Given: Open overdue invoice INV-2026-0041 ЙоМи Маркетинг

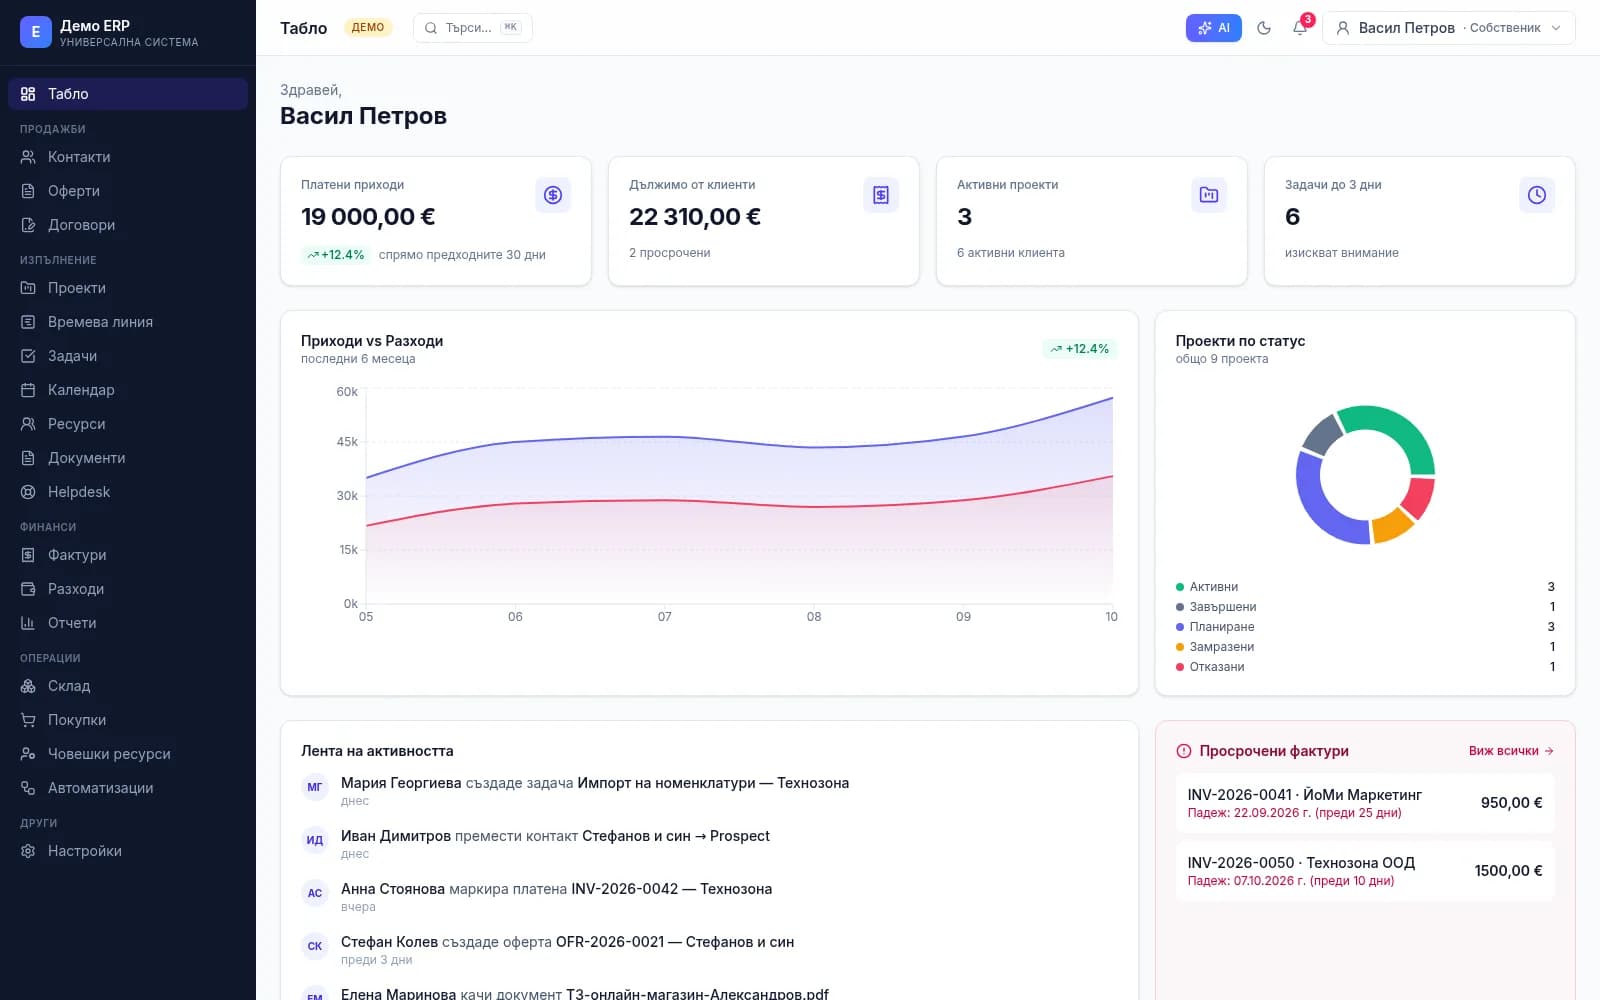Looking at the screenshot, I should [1365, 803].
